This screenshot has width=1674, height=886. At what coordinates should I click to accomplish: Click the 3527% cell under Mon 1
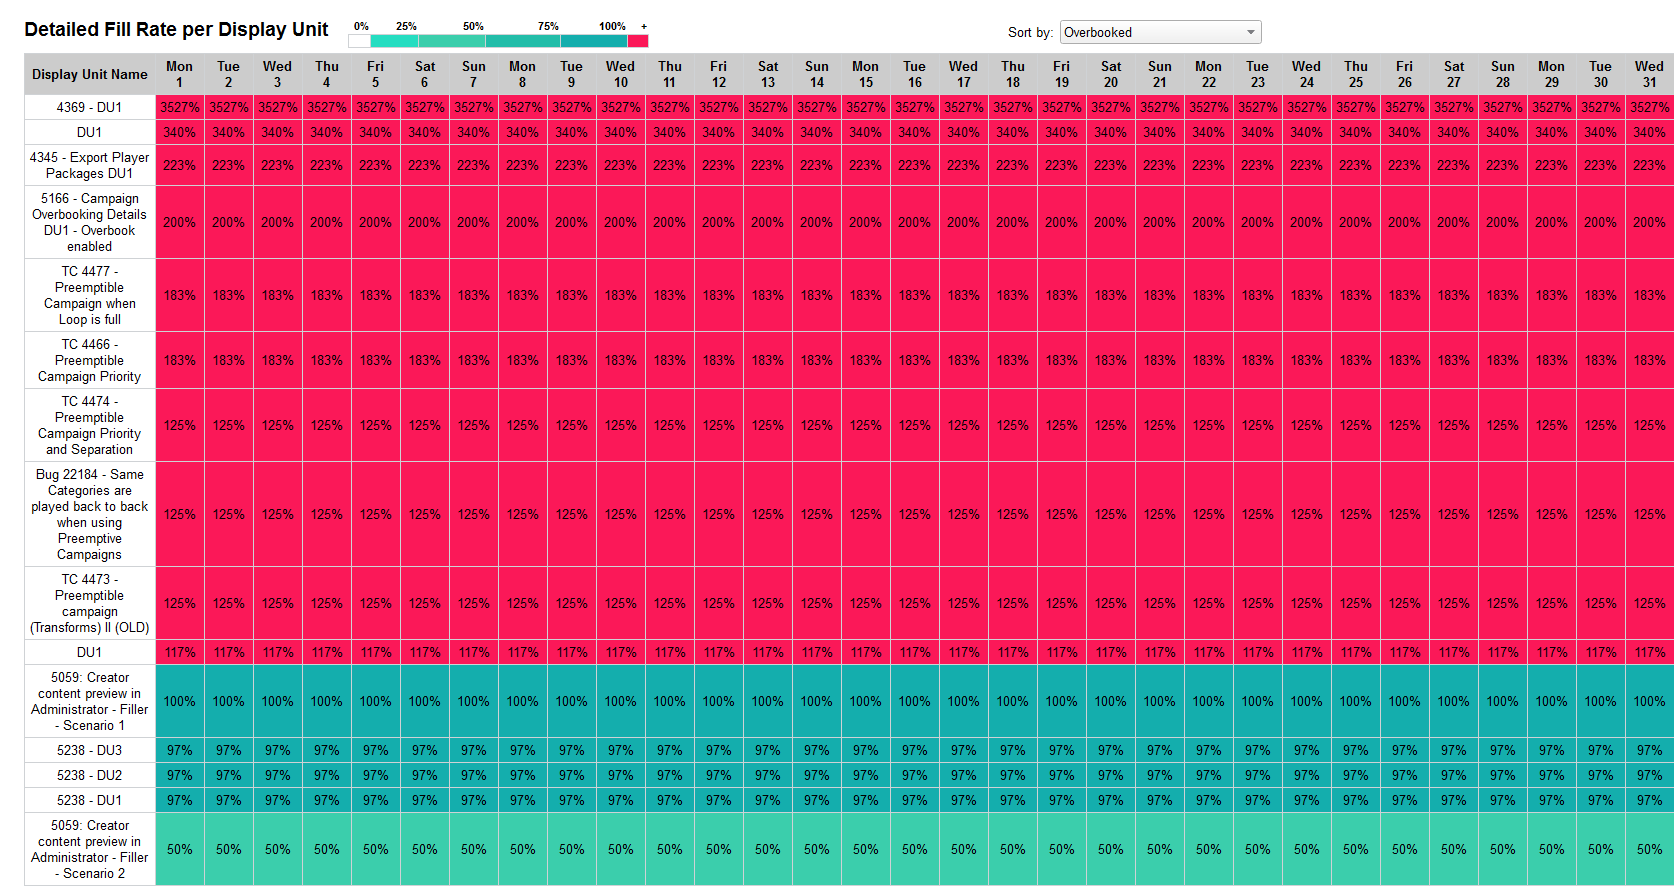(x=180, y=107)
